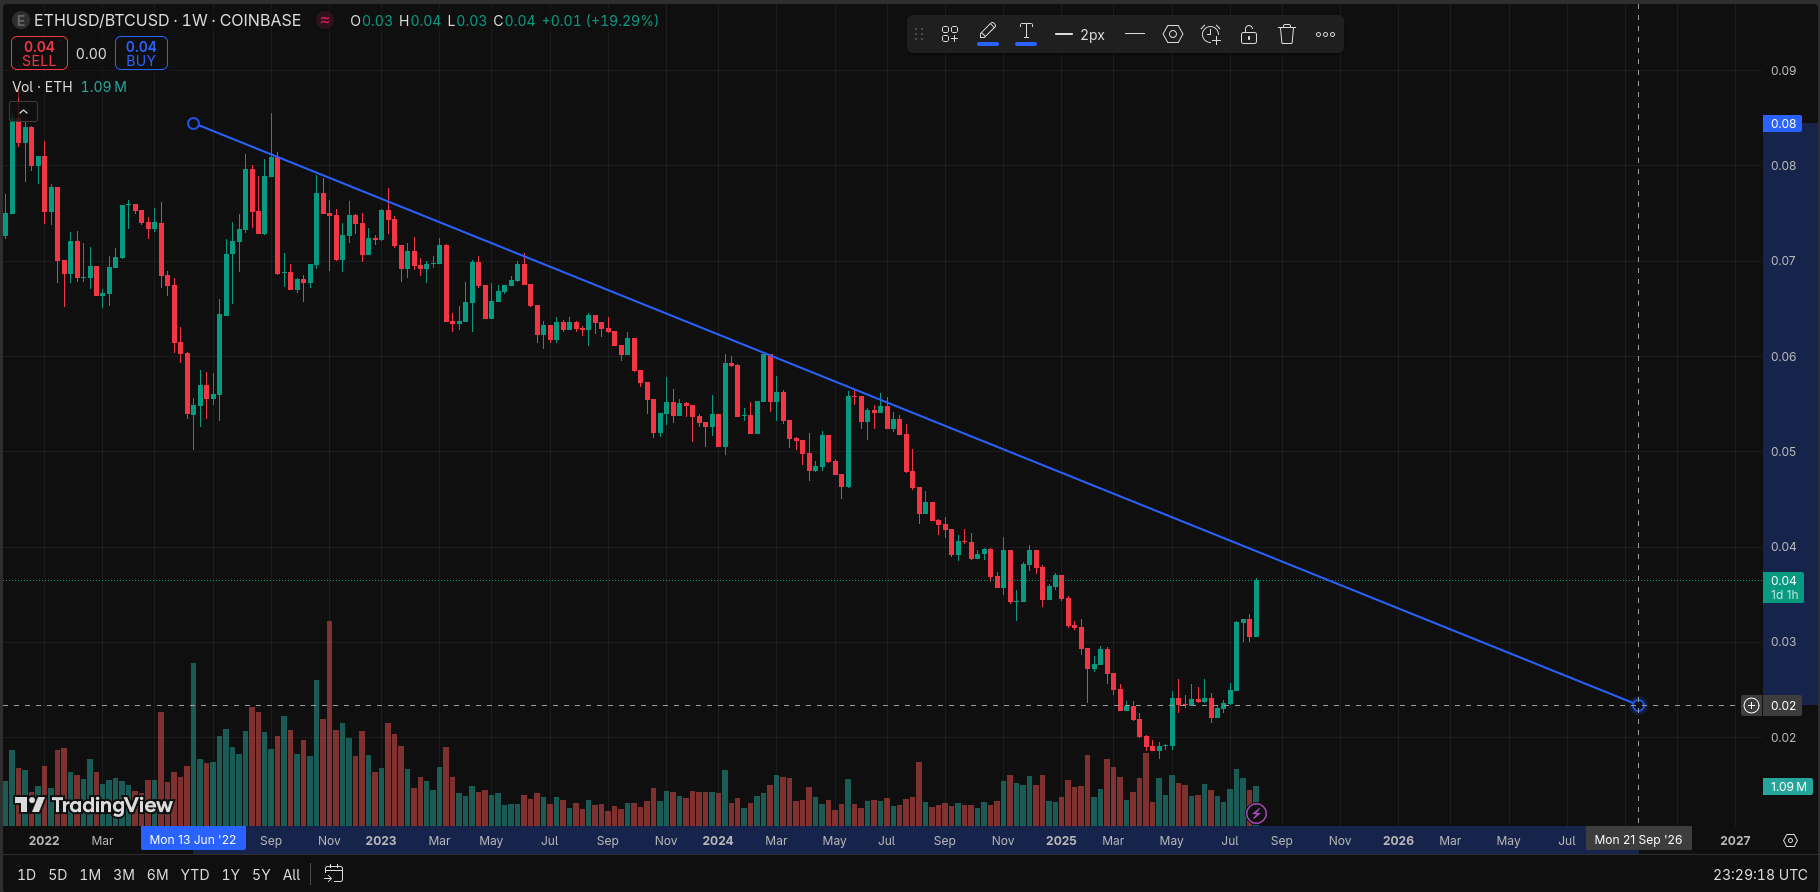Click the 0.00 spread value
This screenshot has width=1820, height=892.
tap(91, 54)
